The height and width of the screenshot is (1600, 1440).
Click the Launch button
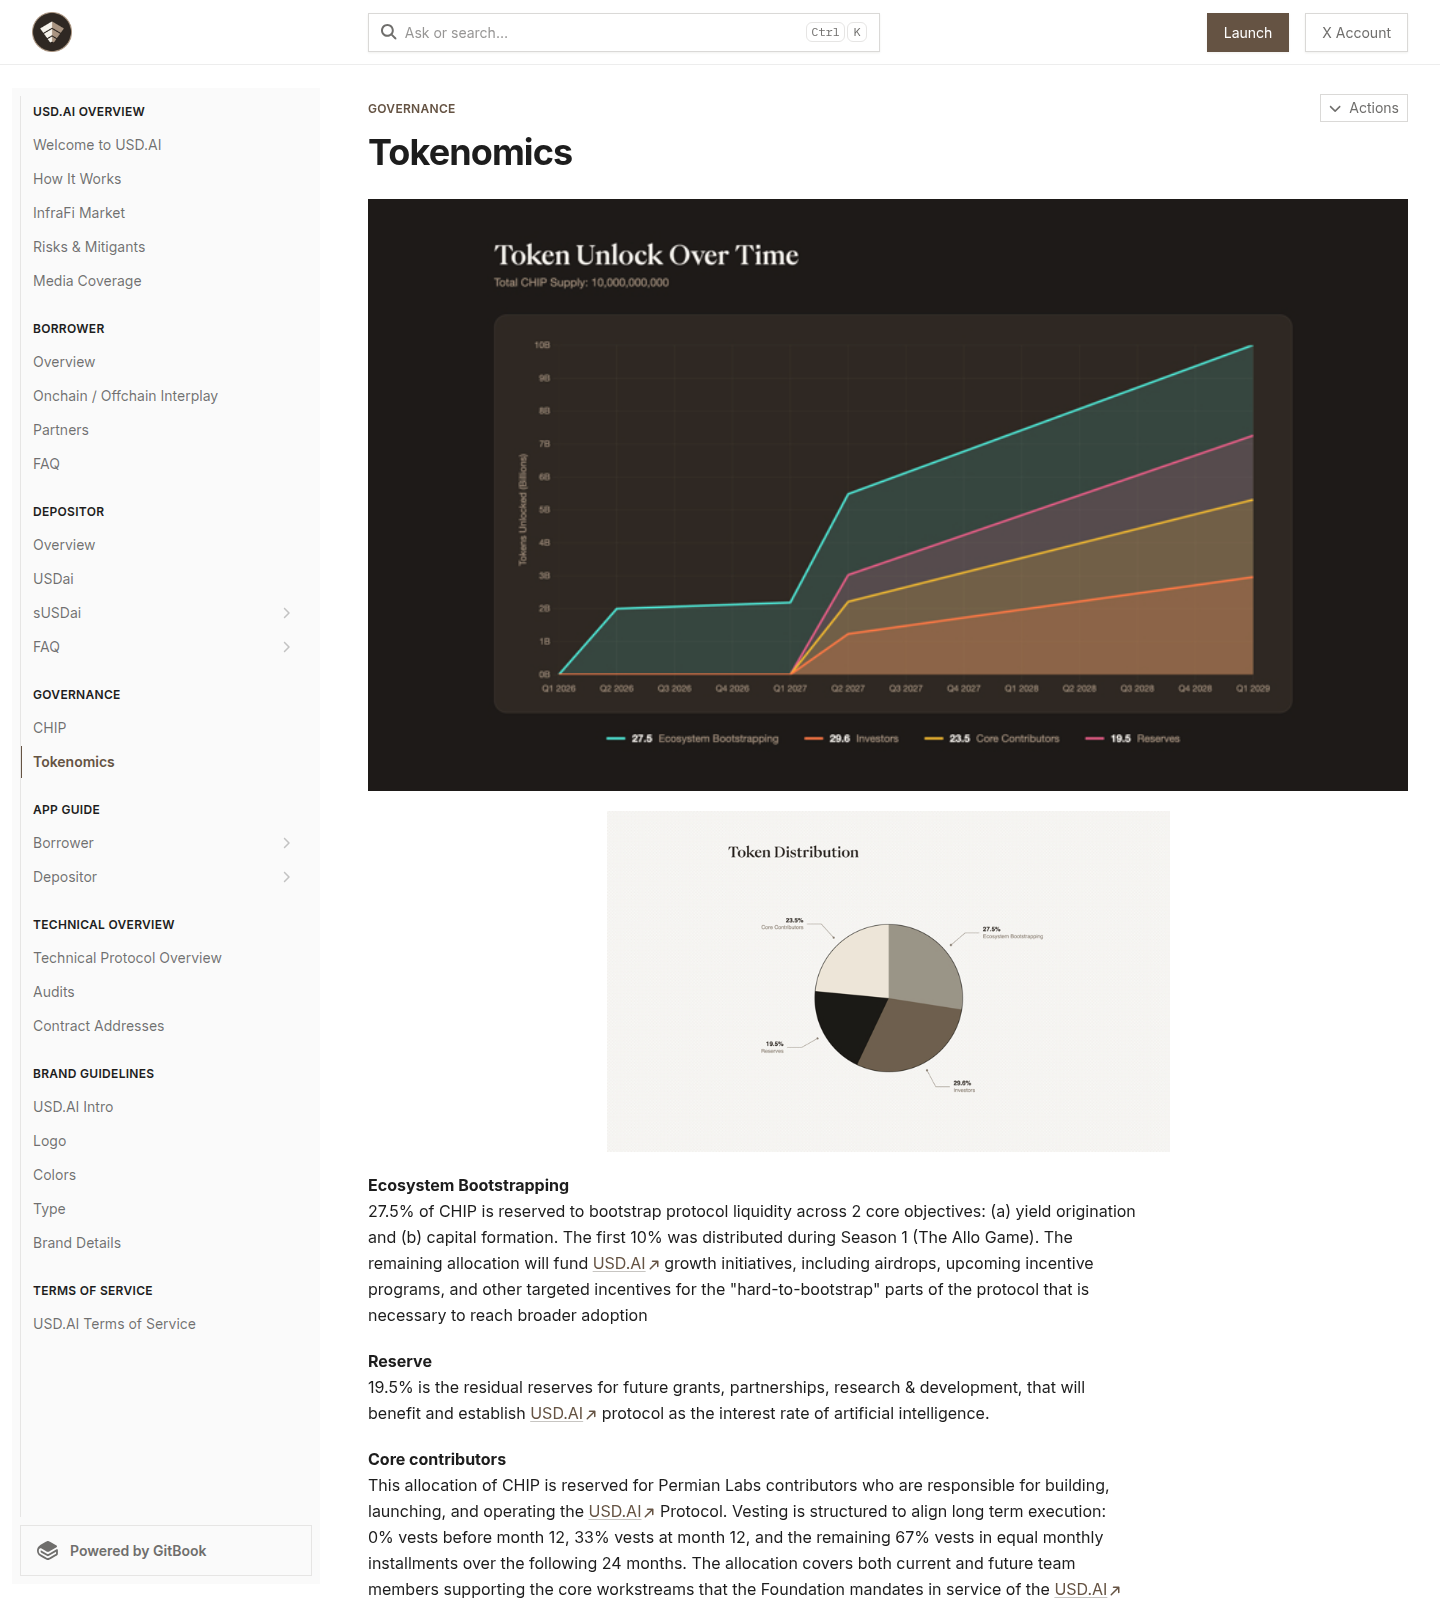[1247, 33]
